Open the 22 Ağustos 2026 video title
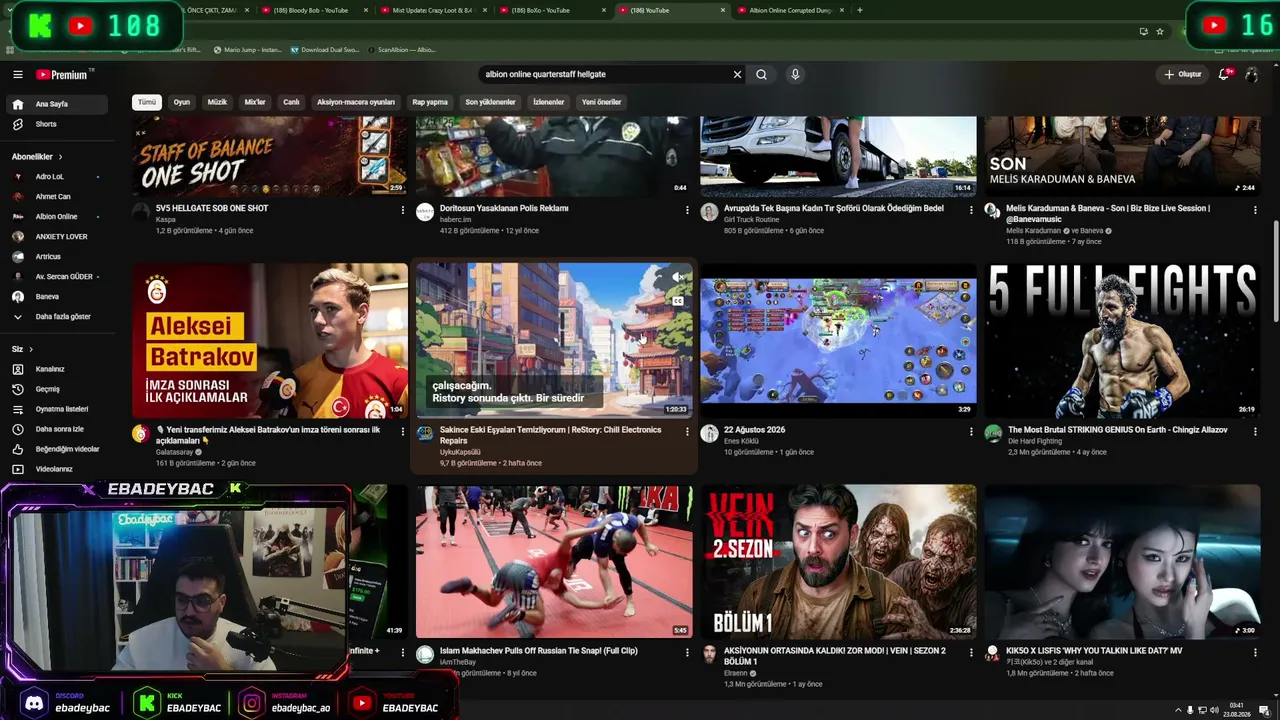Image resolution: width=1280 pixels, height=720 pixels. [755, 430]
